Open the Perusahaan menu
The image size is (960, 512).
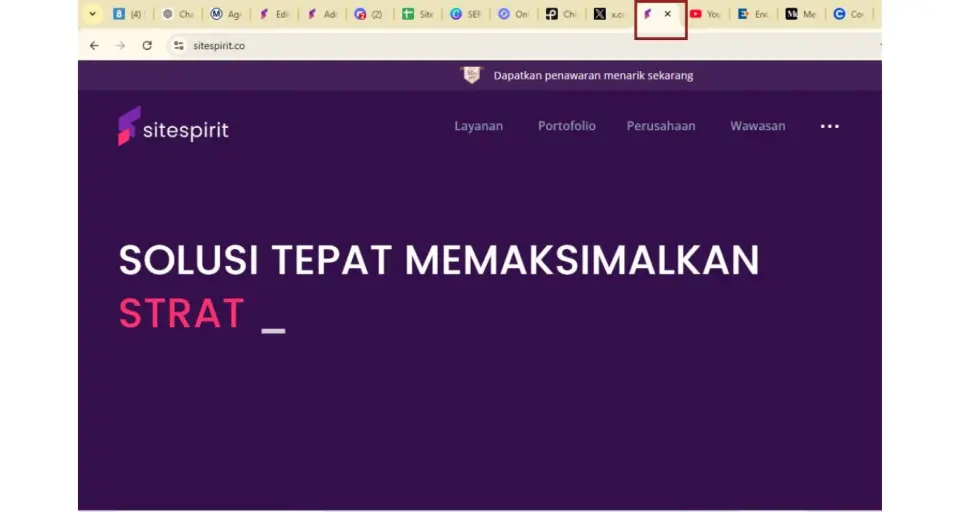pos(661,126)
